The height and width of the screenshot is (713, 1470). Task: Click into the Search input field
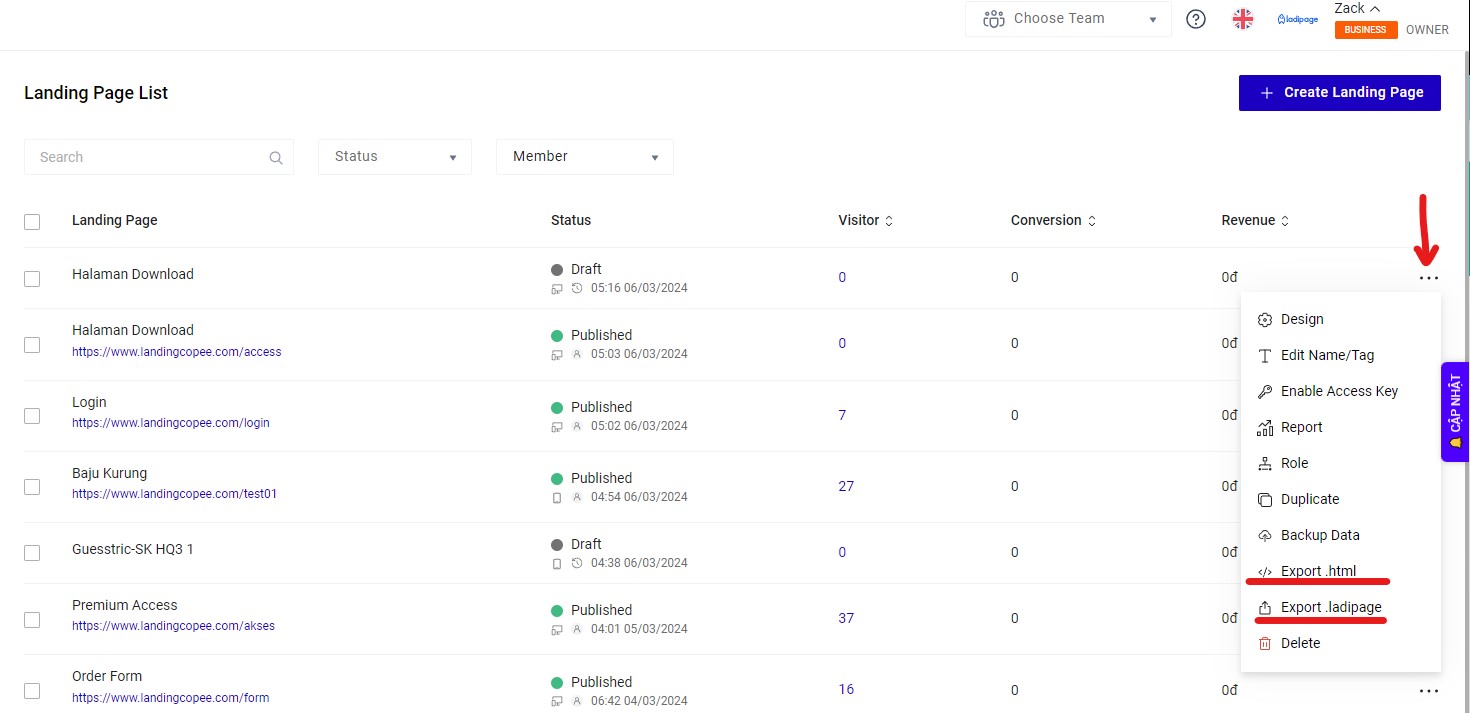[x=159, y=157]
